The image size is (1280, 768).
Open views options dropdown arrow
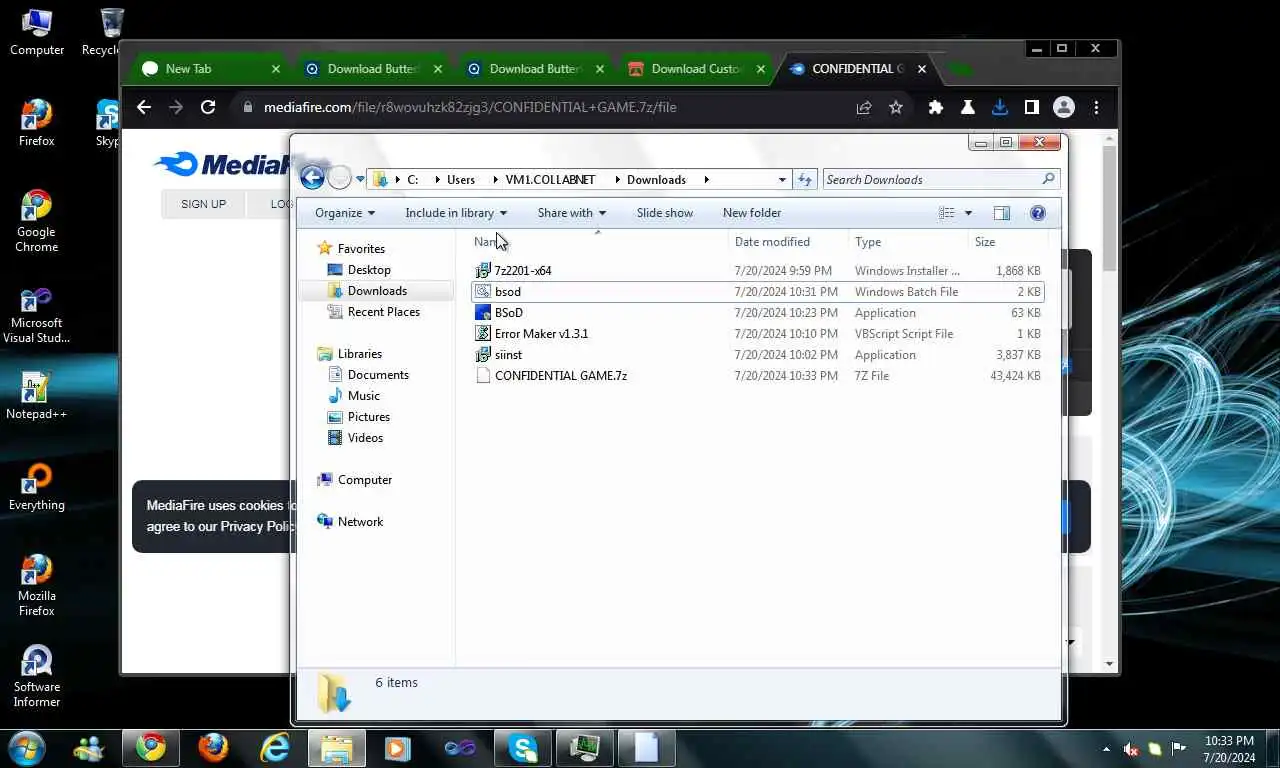pos(968,213)
